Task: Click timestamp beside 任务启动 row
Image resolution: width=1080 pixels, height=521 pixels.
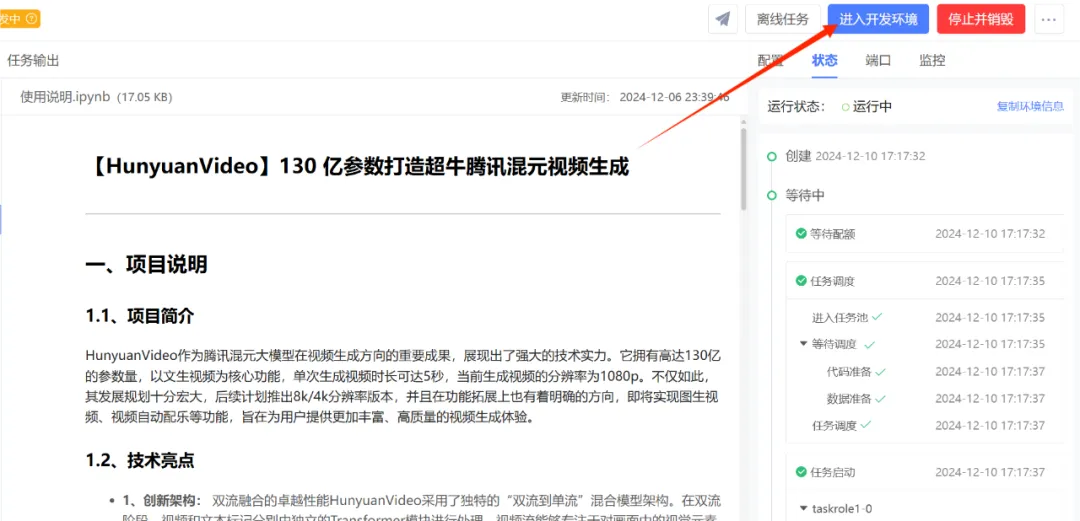Action: pyautogui.click(x=990, y=472)
